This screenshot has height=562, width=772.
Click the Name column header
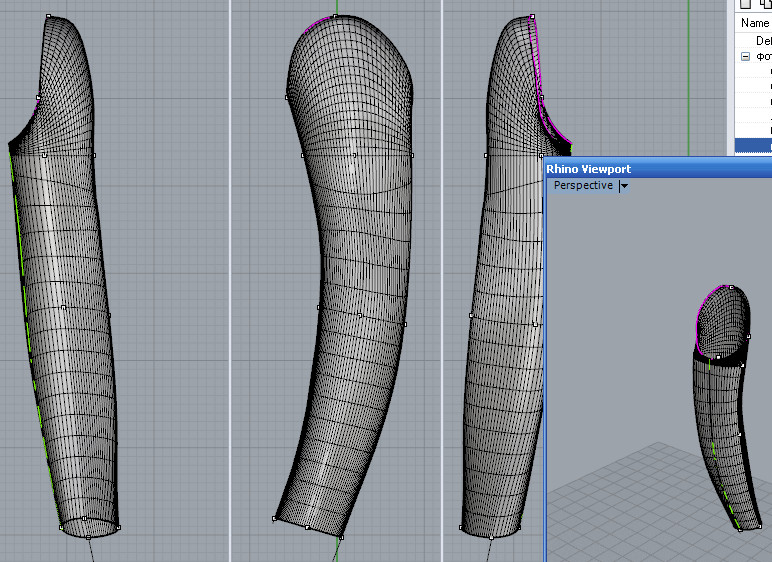tap(755, 23)
